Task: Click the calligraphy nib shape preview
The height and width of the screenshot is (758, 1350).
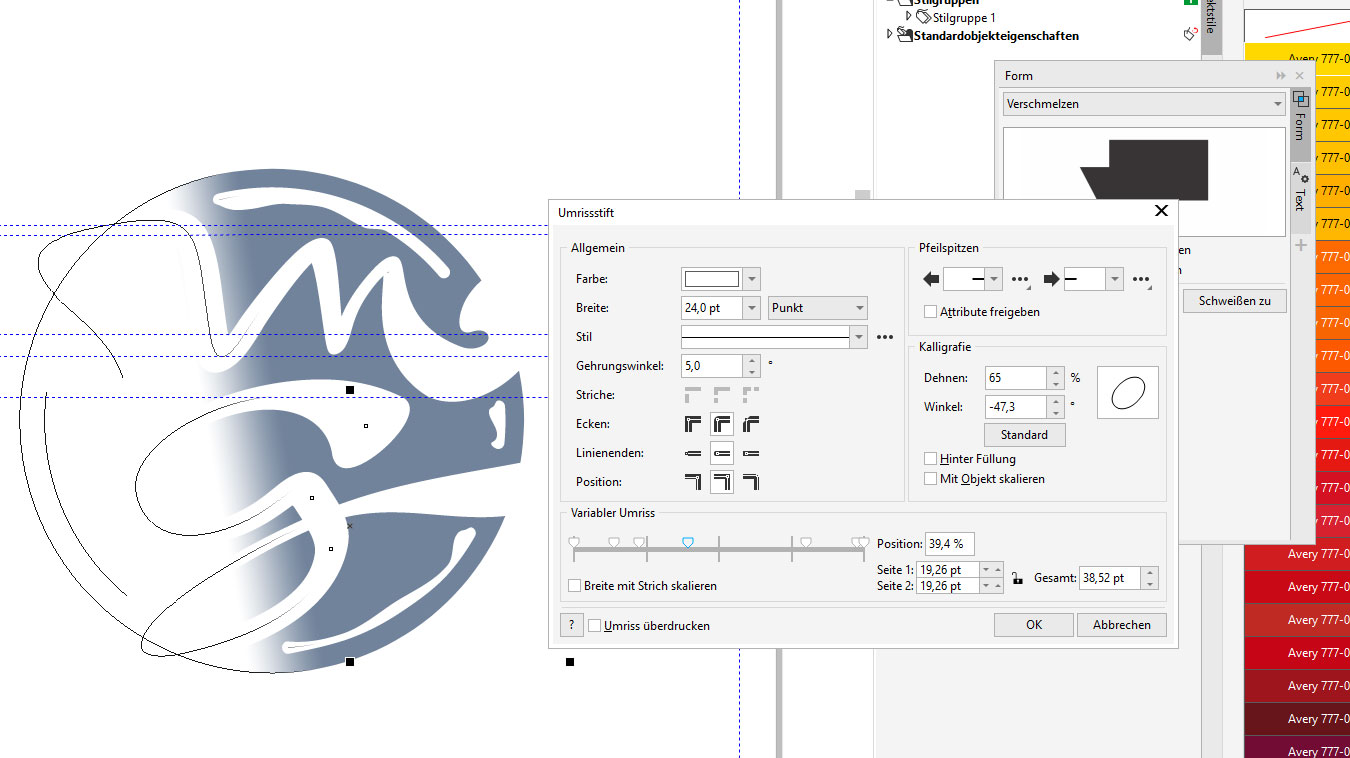Action: click(x=1128, y=392)
